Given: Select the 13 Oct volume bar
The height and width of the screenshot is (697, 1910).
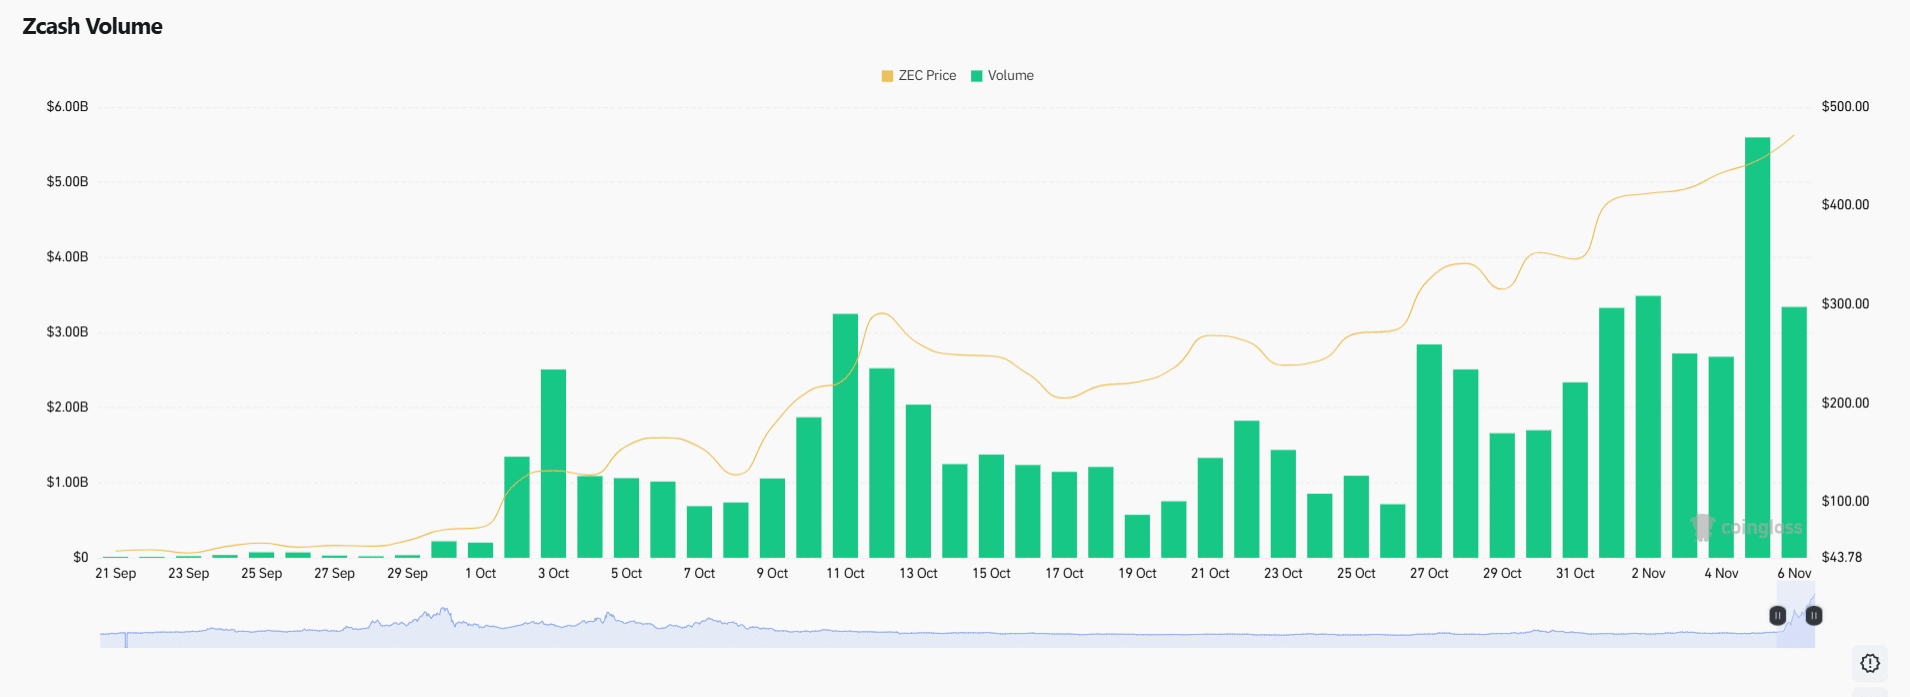Looking at the screenshot, I should point(918,481).
